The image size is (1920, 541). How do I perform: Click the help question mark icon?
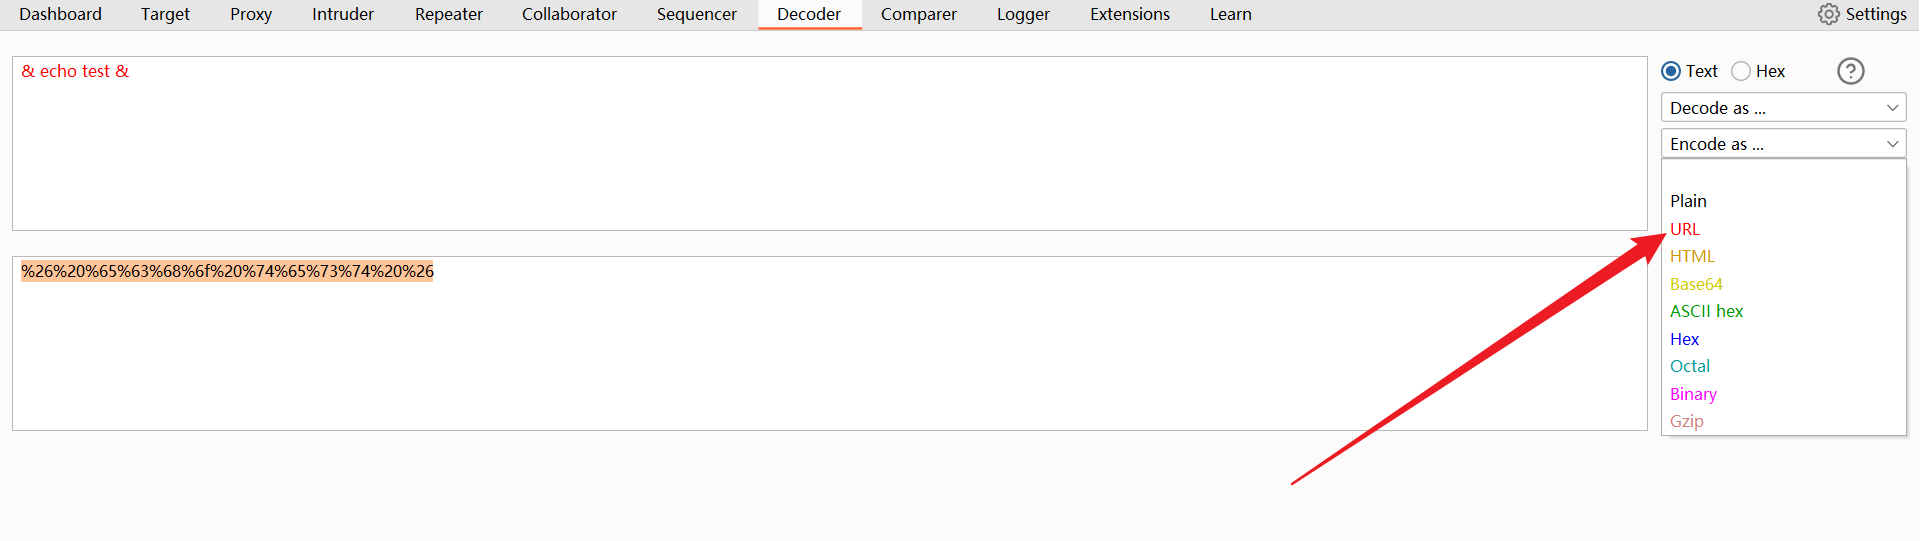(1851, 71)
